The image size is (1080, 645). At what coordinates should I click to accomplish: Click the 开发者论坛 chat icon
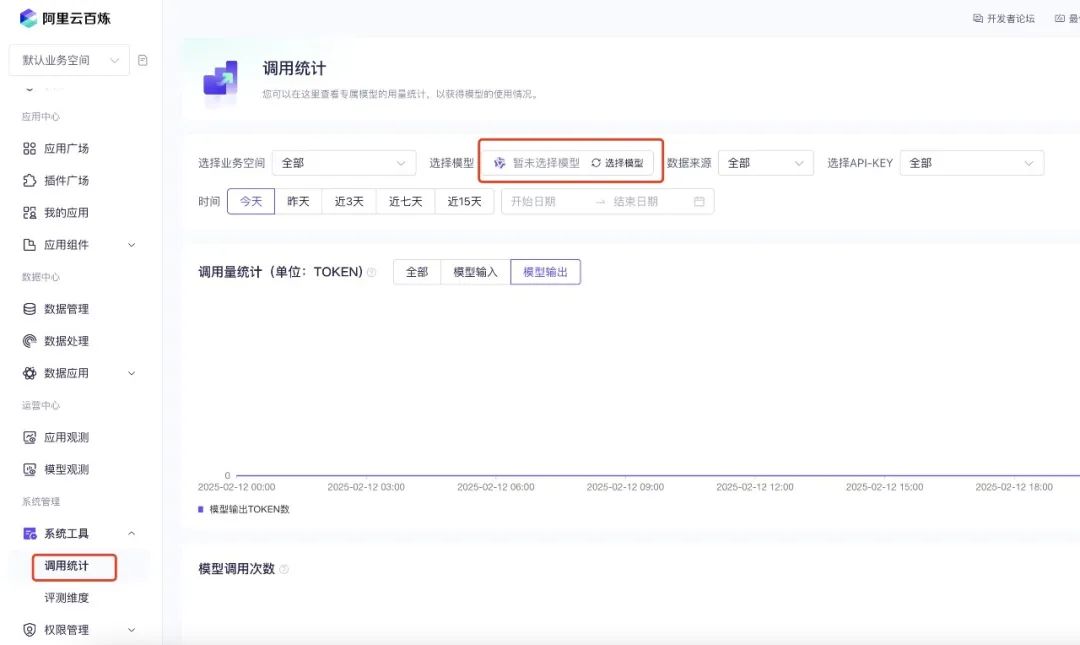[977, 19]
